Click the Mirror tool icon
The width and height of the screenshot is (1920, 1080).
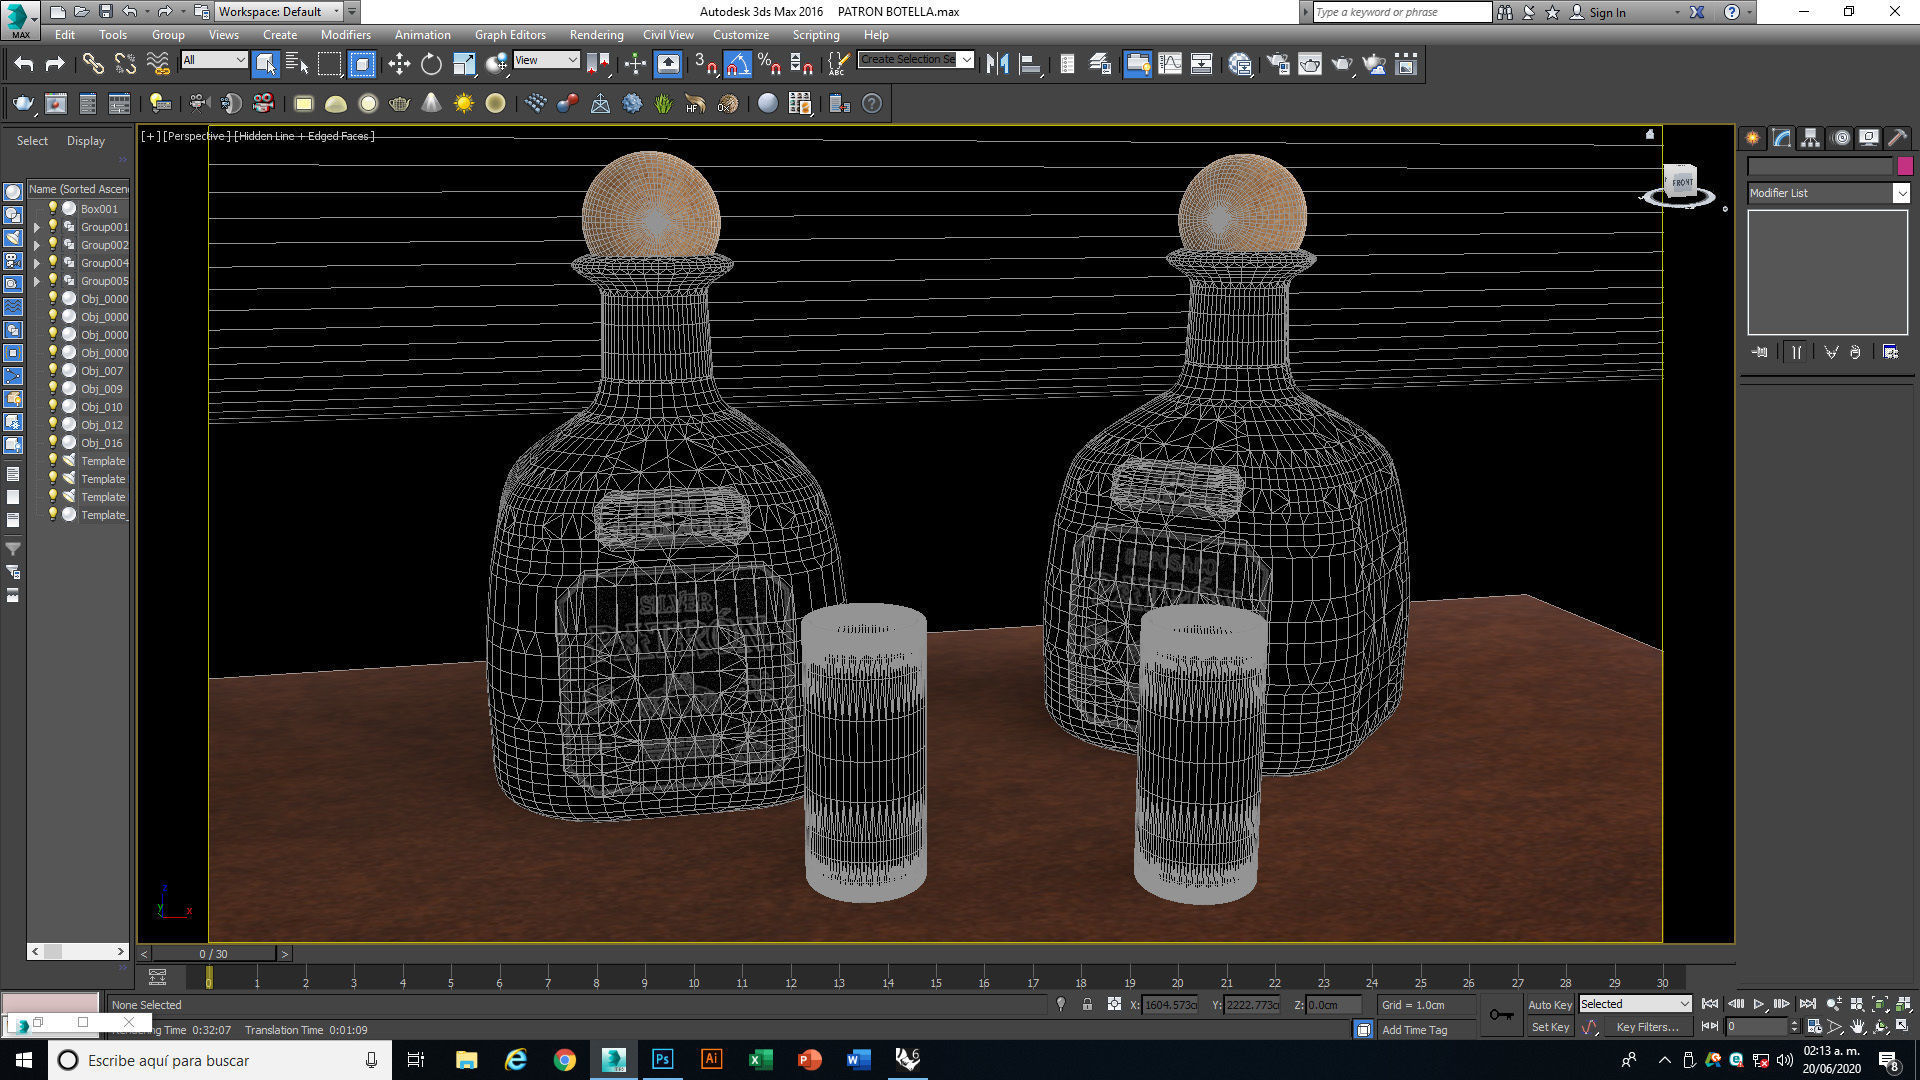pyautogui.click(x=997, y=65)
